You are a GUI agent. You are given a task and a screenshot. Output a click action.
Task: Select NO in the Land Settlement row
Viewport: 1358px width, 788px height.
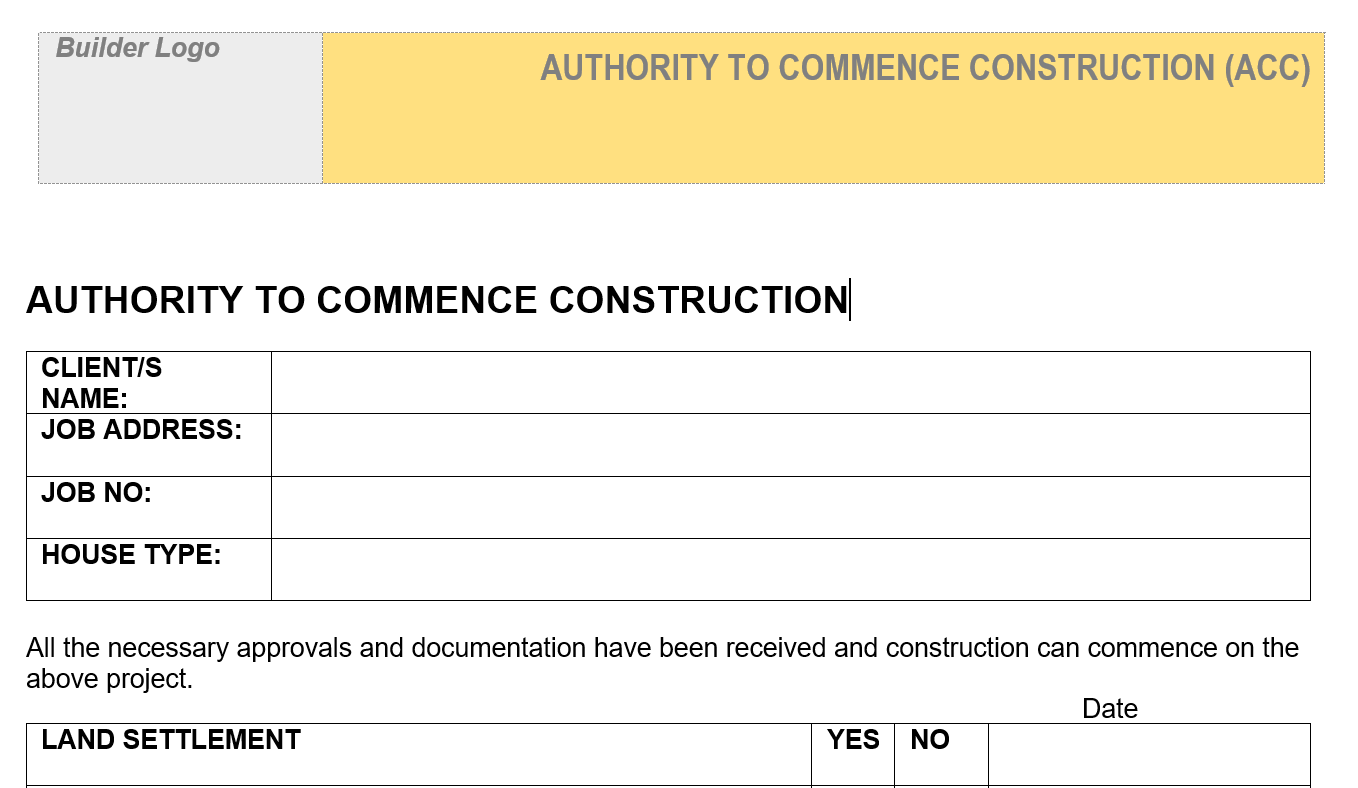click(x=930, y=740)
